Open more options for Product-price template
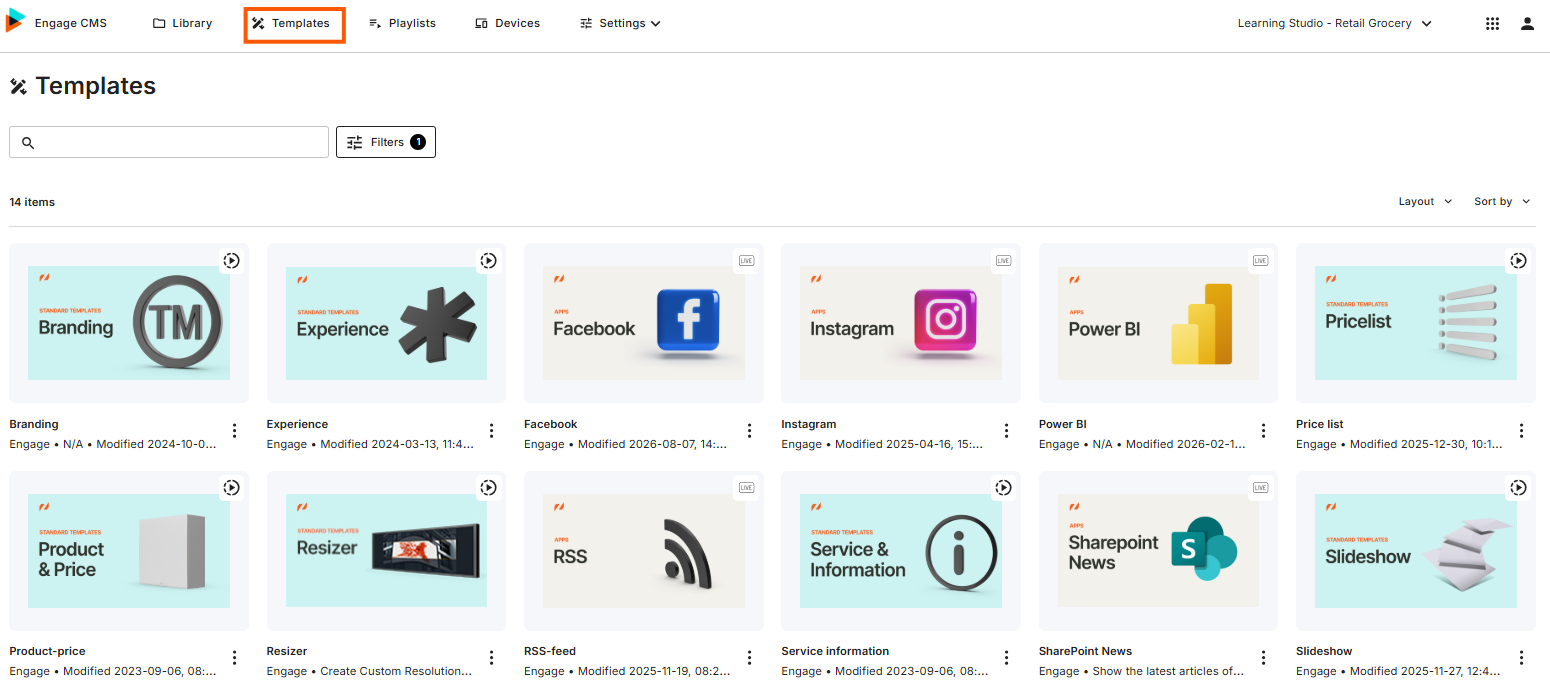This screenshot has height=693, width=1550. [x=234, y=658]
